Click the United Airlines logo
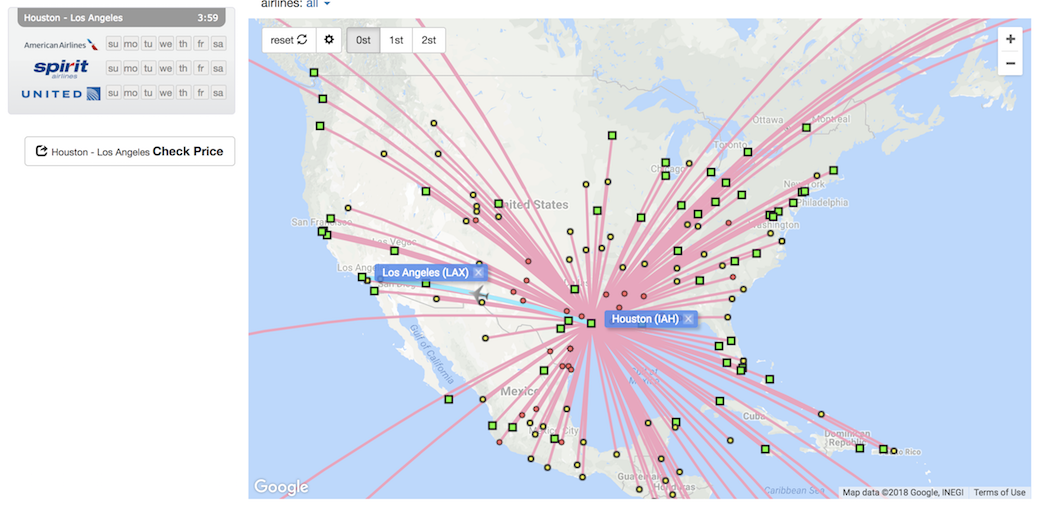Image resolution: width=1040 pixels, height=506 pixels. pos(60,93)
